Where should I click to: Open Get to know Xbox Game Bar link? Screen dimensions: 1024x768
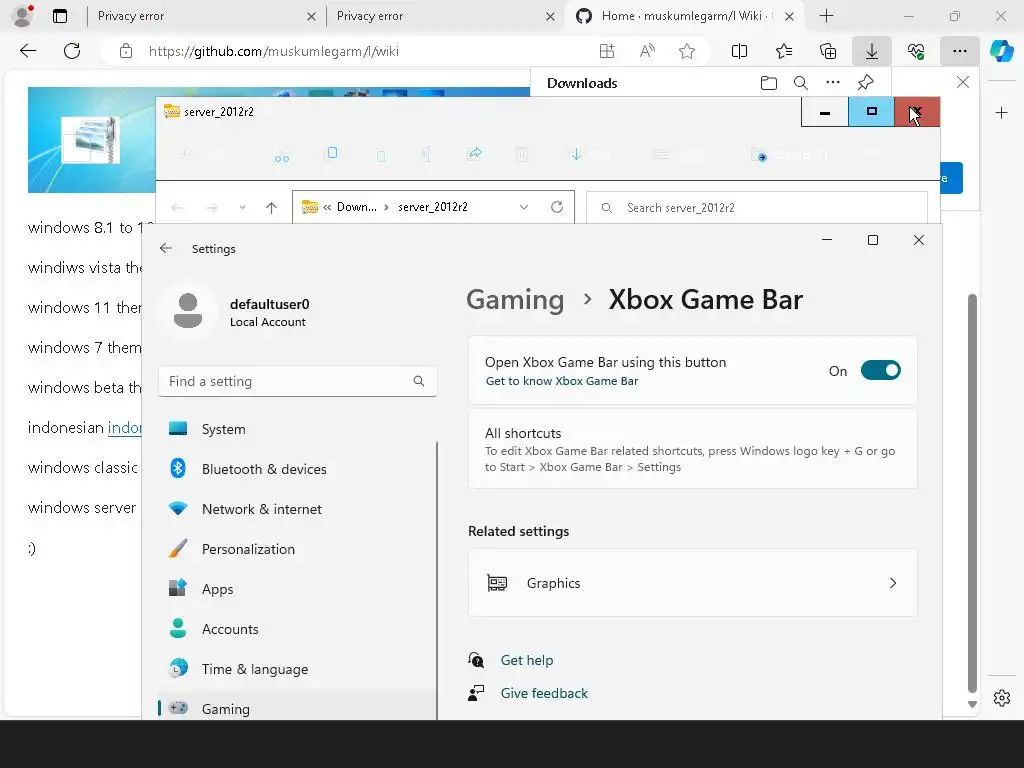point(562,381)
